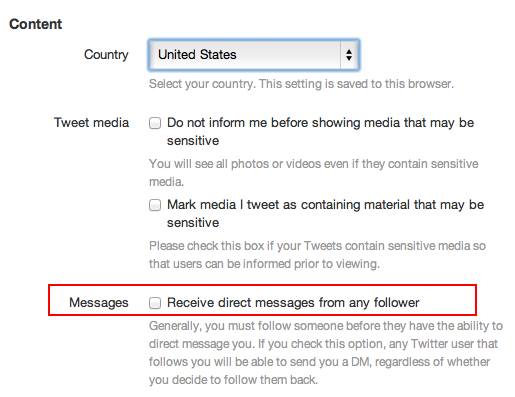The image size is (515, 397).
Task: Click the "Do not inform me before showing media" label
Action: point(320,131)
